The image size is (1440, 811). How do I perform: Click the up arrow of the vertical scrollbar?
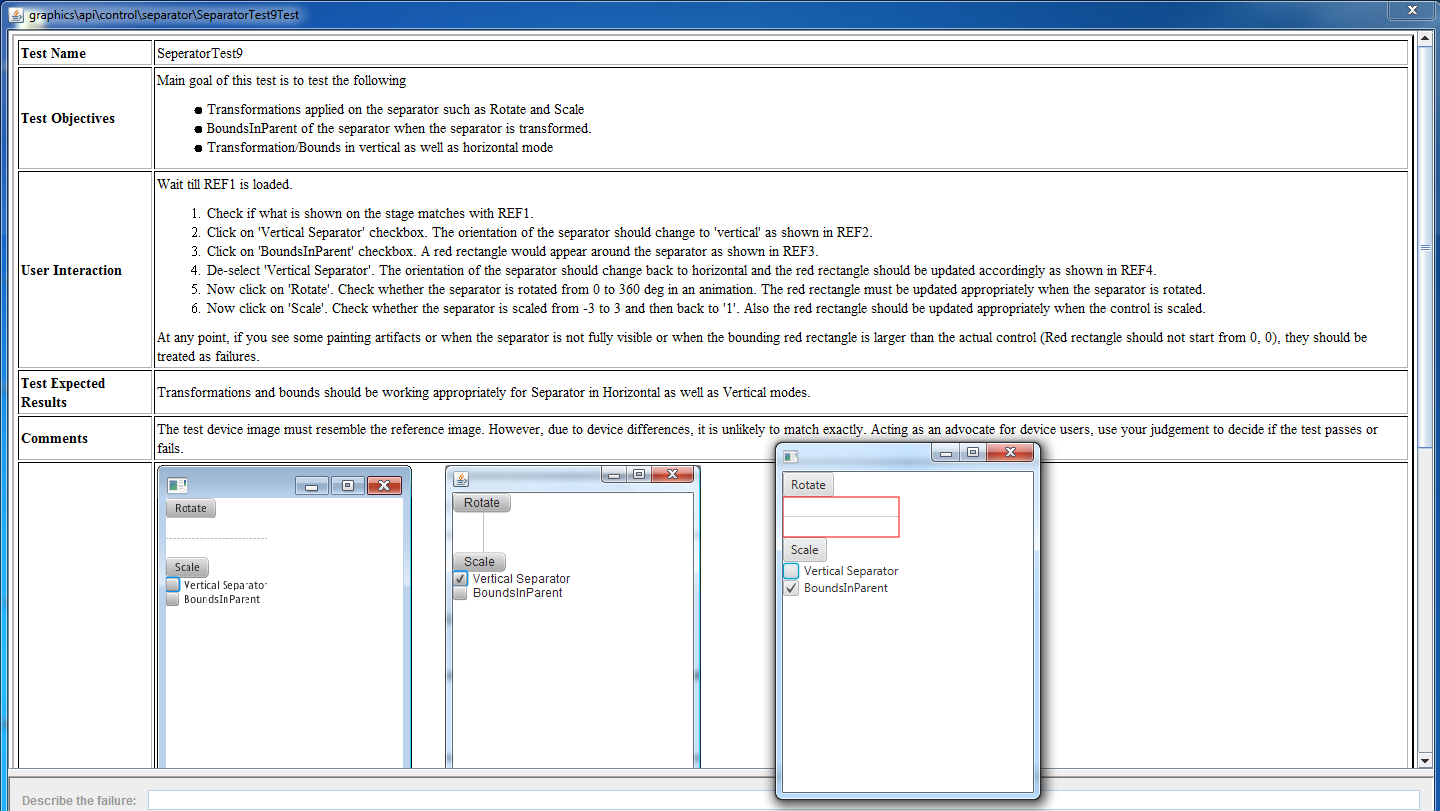(x=1424, y=40)
